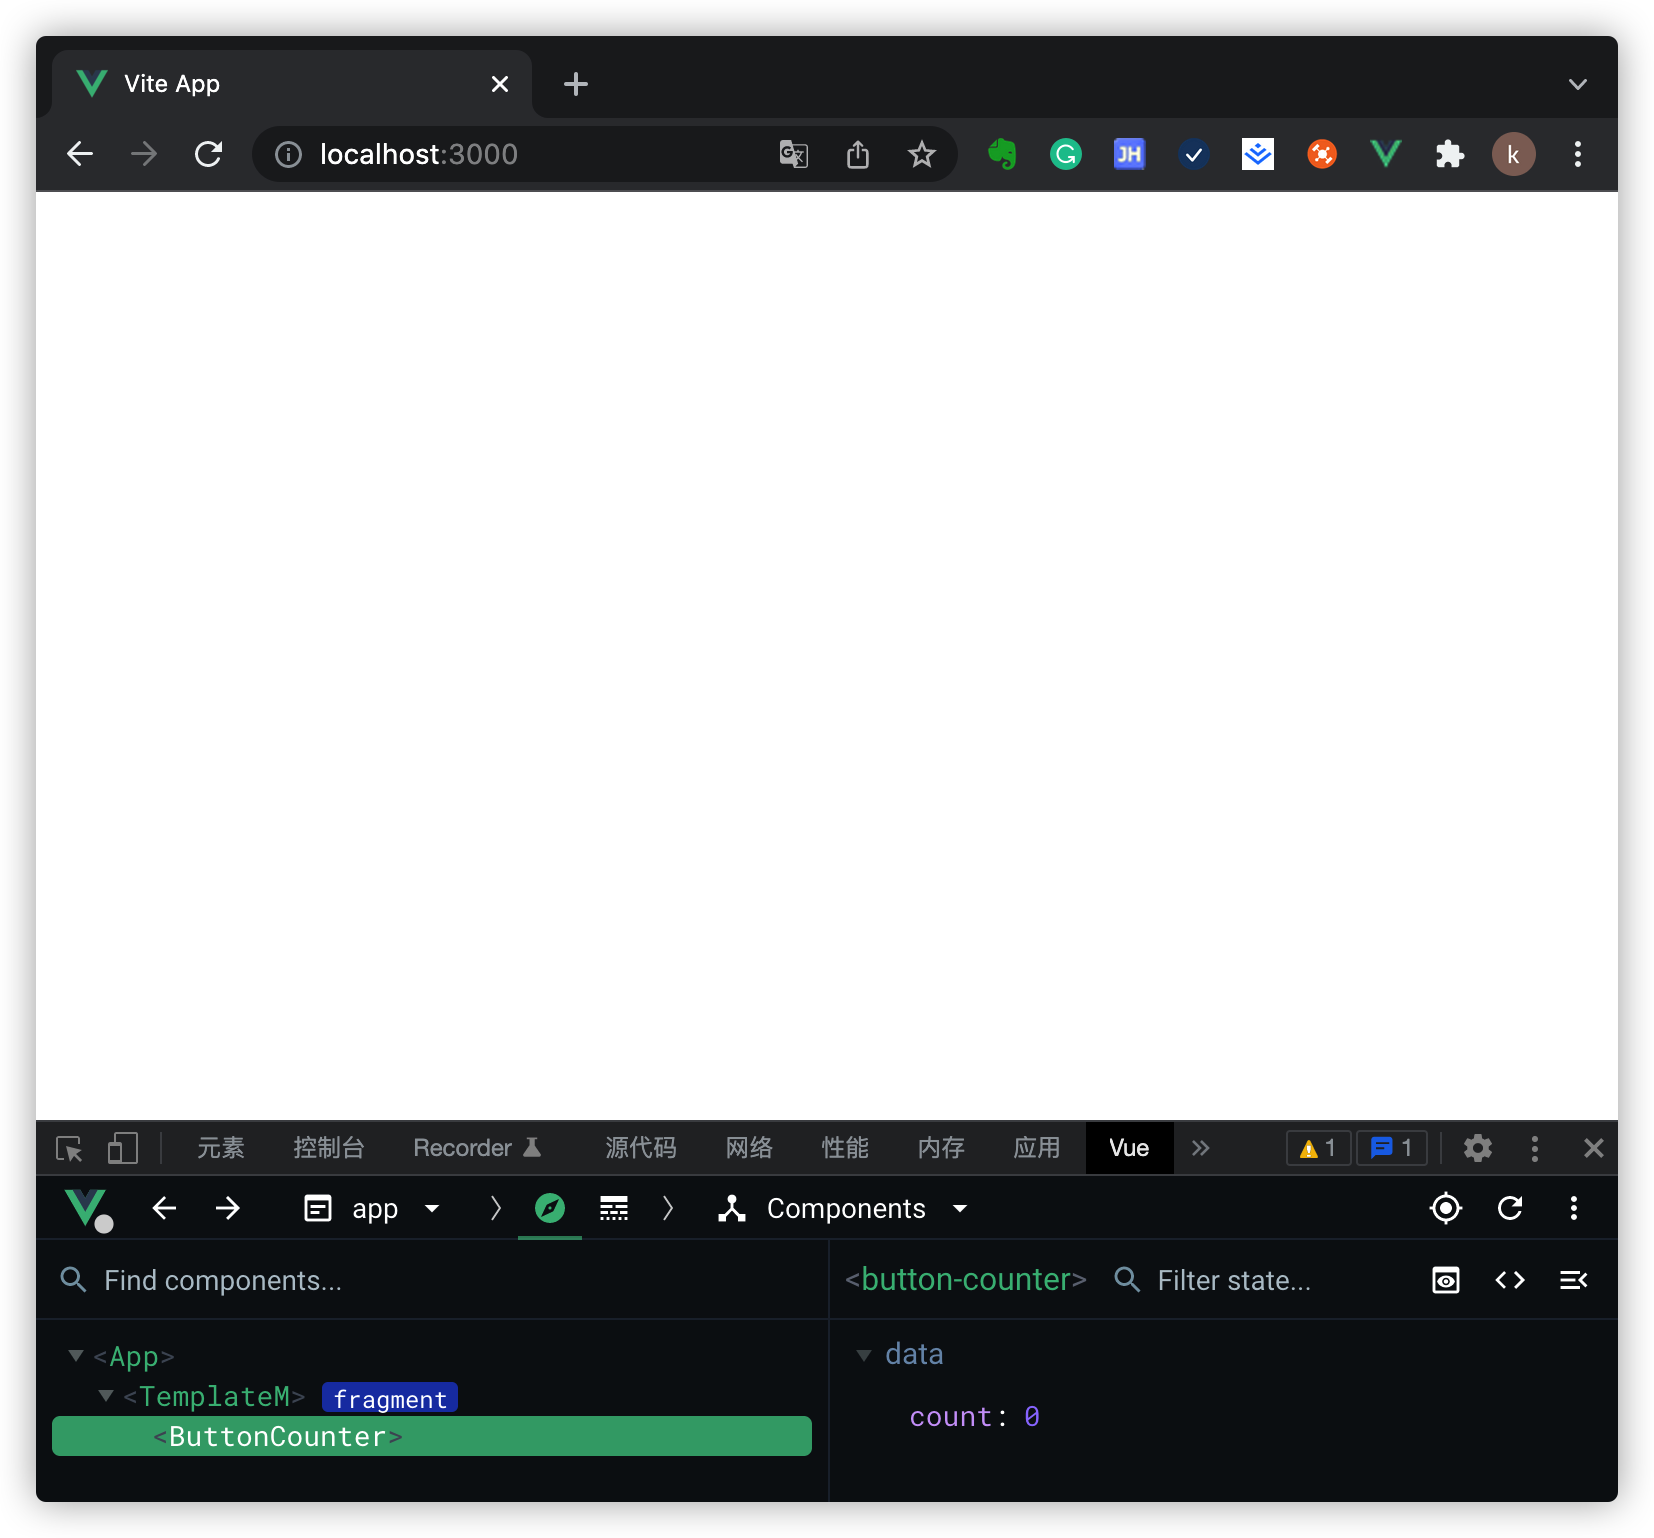
Task: Reload the localhost page
Action: point(209,154)
